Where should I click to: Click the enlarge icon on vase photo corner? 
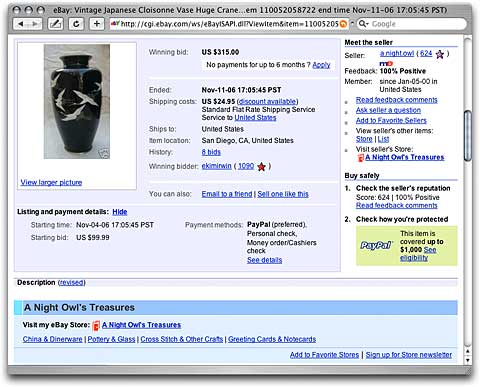point(103,153)
